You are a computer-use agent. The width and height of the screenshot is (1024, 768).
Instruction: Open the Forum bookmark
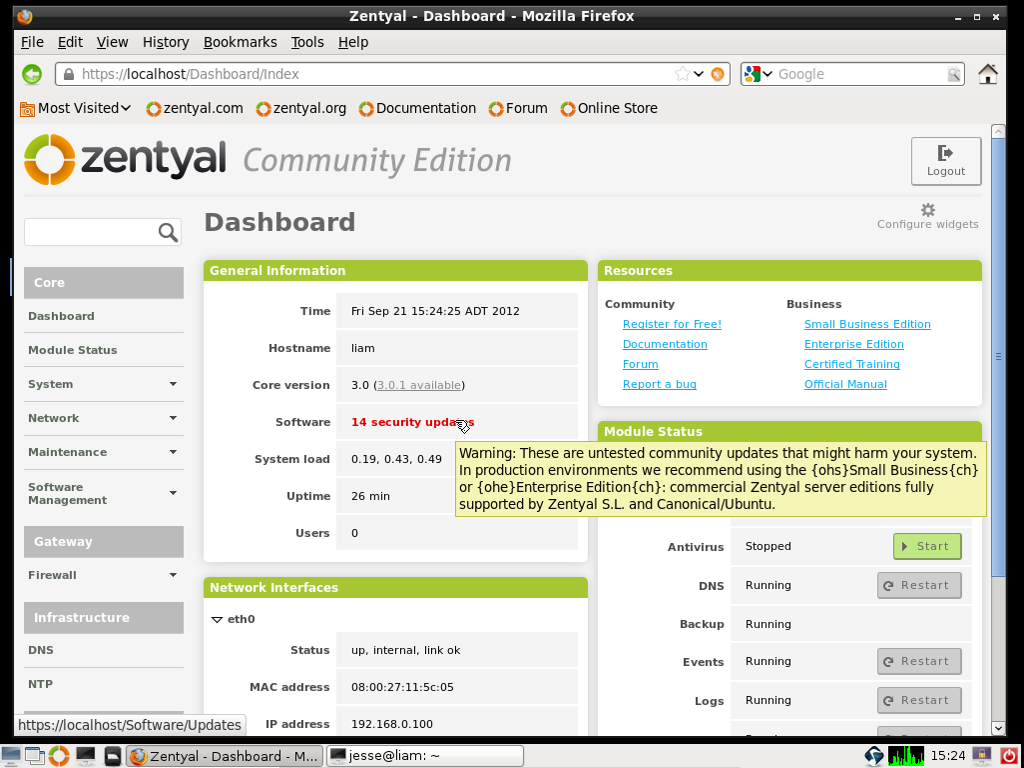click(518, 108)
